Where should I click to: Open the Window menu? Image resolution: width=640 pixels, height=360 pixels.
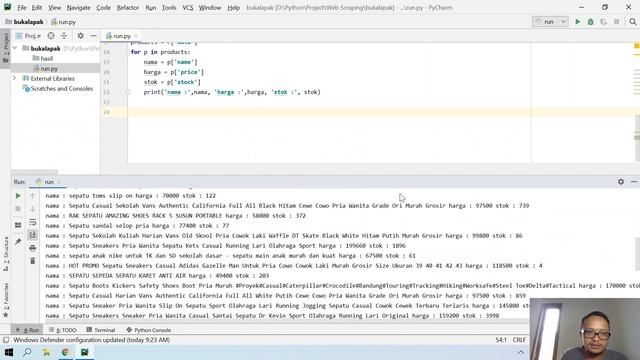[210, 7]
